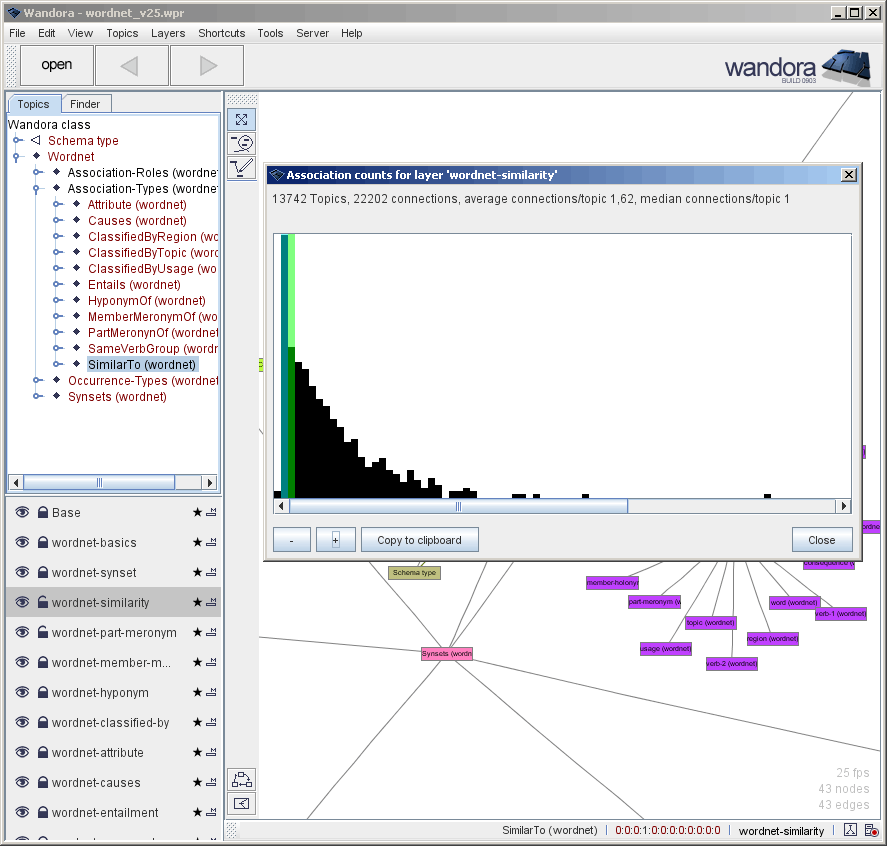The image size is (887, 846).
Task: Toggle visibility eye of wordnet-hyponym layer
Action: point(22,692)
